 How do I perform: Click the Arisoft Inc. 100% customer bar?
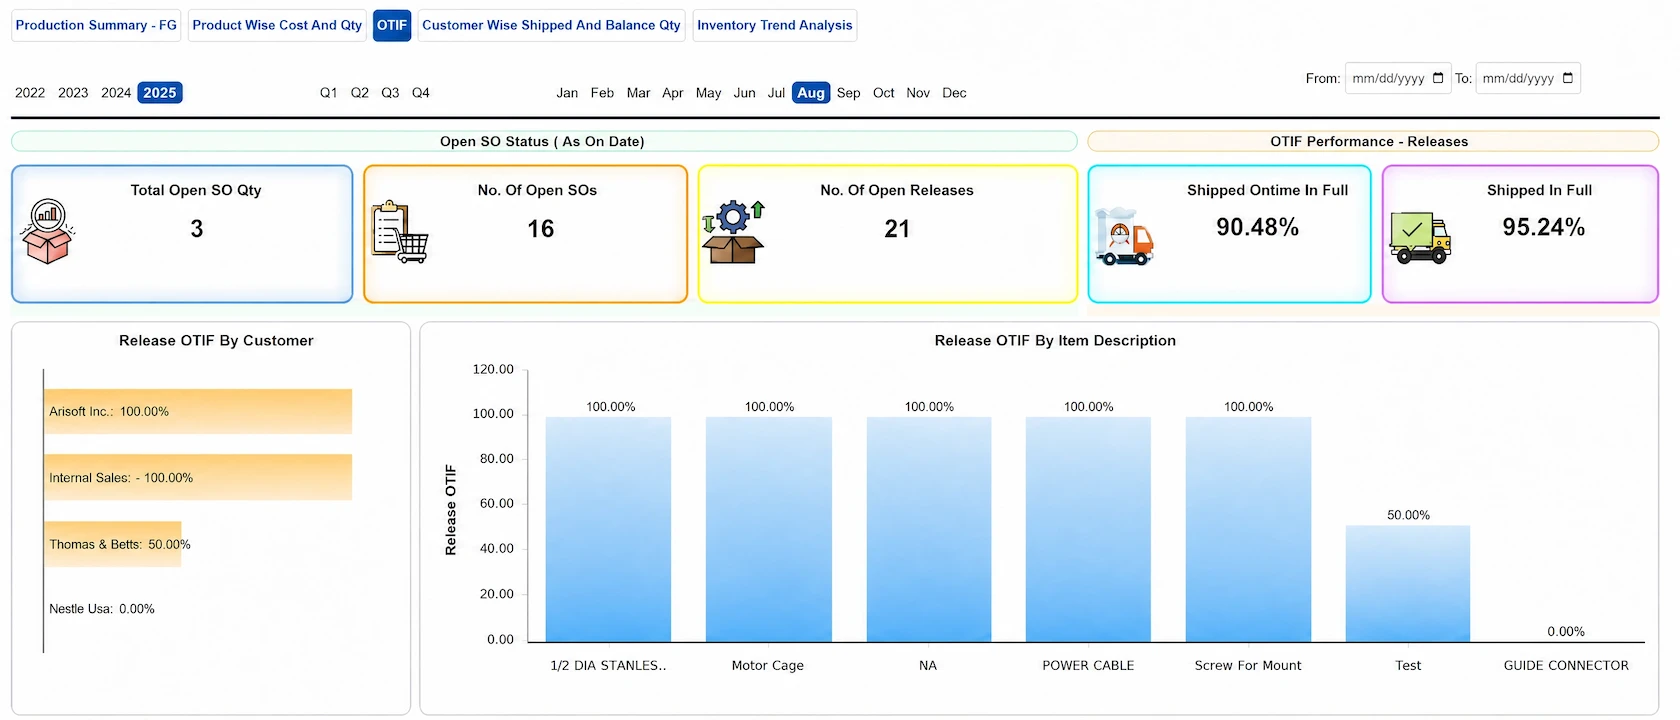(198, 411)
